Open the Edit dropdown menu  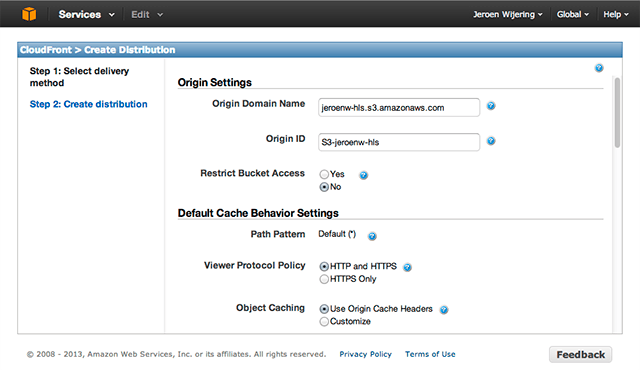tap(147, 15)
